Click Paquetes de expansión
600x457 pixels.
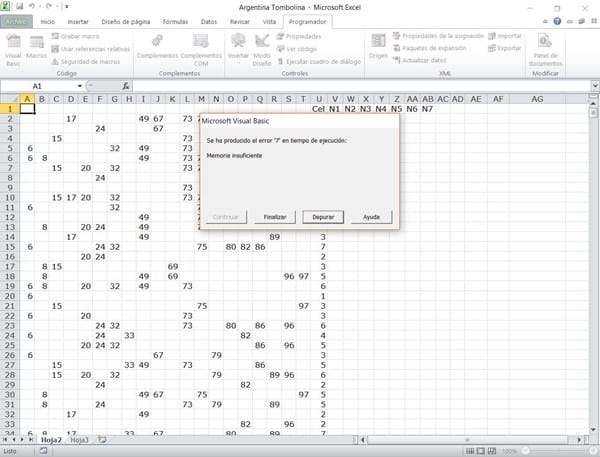[430, 48]
